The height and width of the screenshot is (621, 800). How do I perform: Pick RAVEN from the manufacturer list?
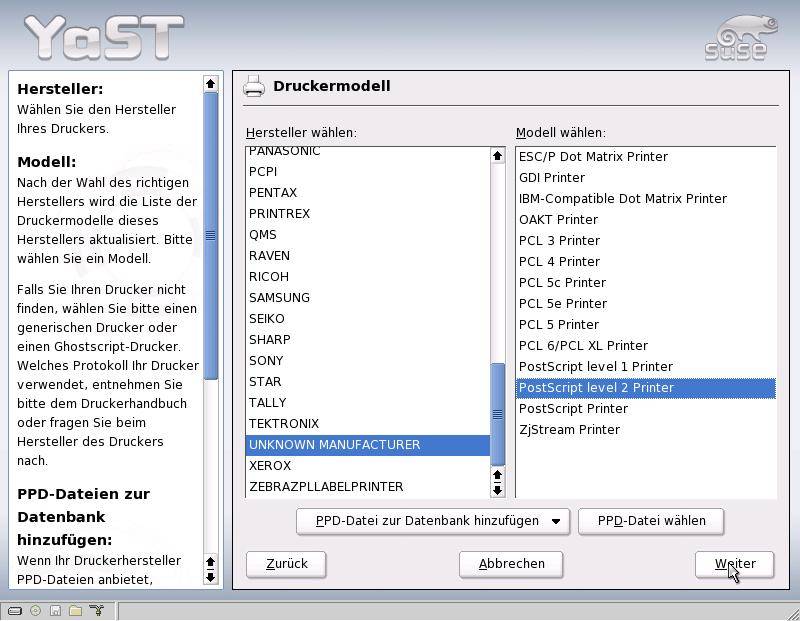(x=367, y=256)
